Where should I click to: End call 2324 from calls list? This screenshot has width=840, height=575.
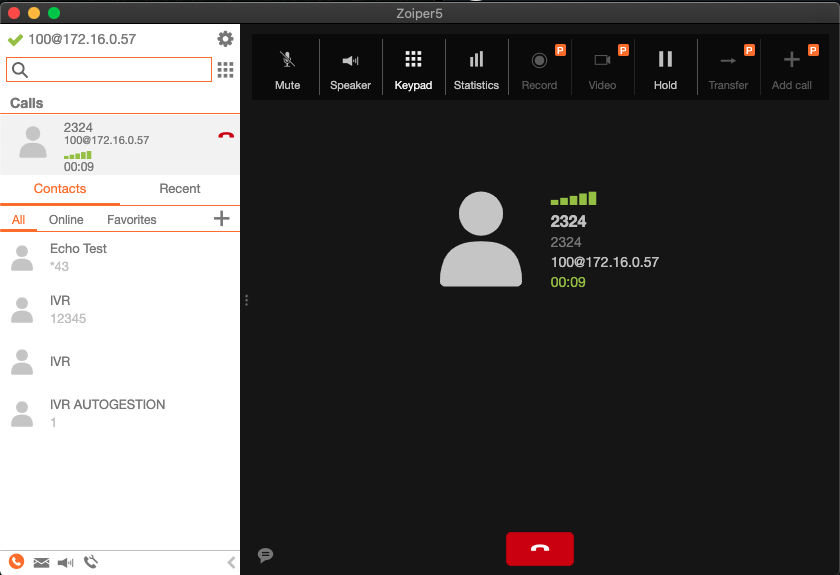tap(226, 135)
